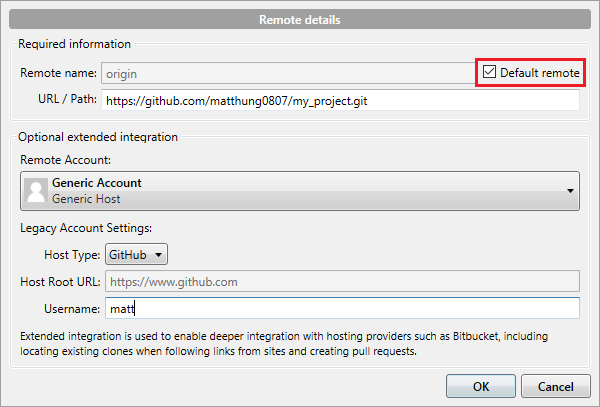Expand the Host Type GitHub dropdown
The width and height of the screenshot is (600, 407).
136,255
